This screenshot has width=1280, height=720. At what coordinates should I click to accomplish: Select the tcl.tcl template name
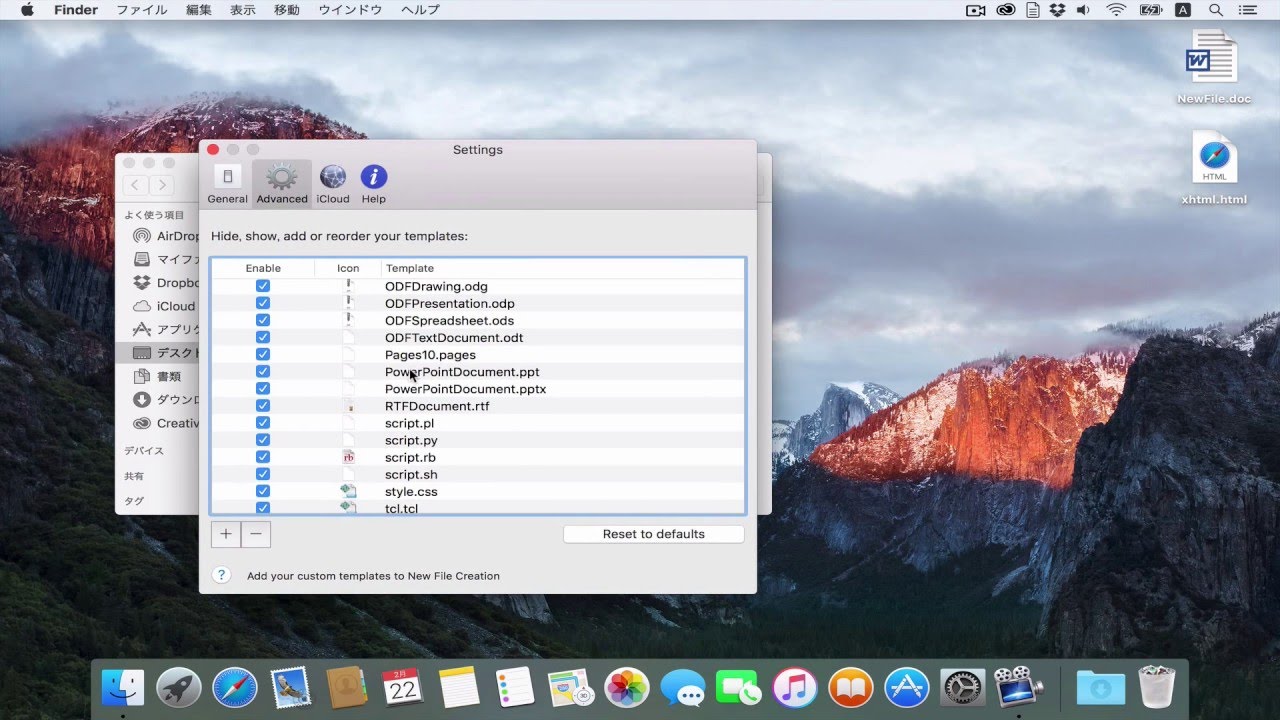coord(401,508)
